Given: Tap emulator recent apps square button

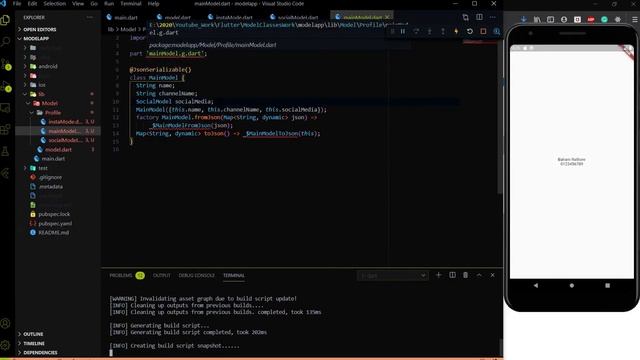Looking at the screenshot, I should pyautogui.click(x=607, y=285).
